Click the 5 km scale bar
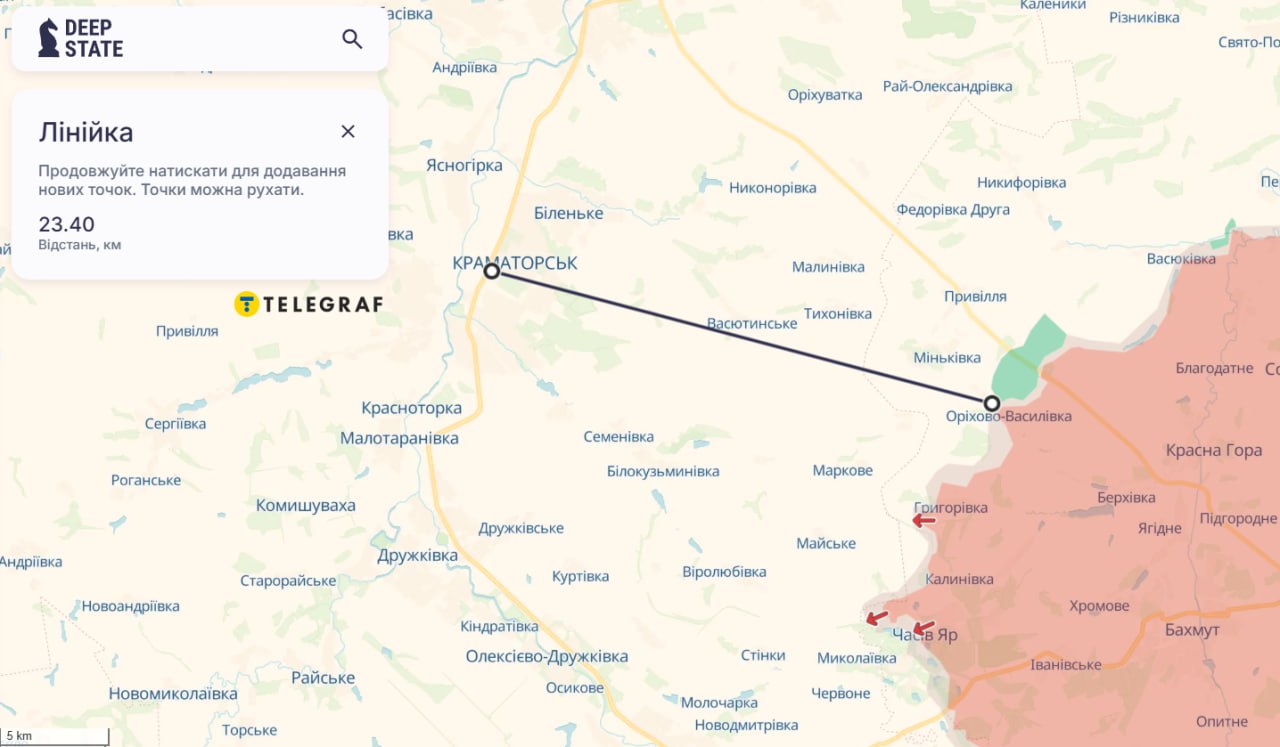Viewport: 1280px width, 747px height. coord(55,737)
